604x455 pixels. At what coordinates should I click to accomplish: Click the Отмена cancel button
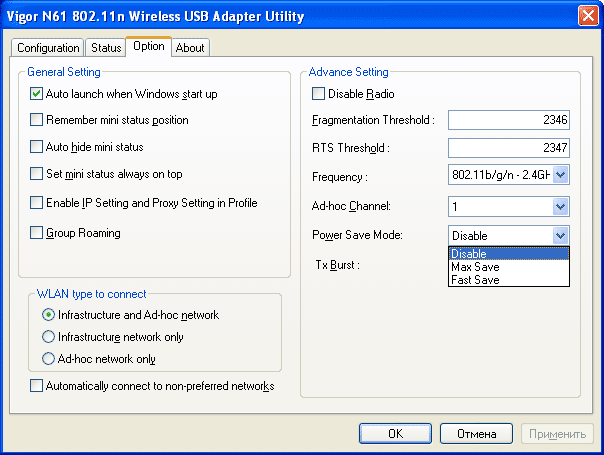tap(476, 434)
